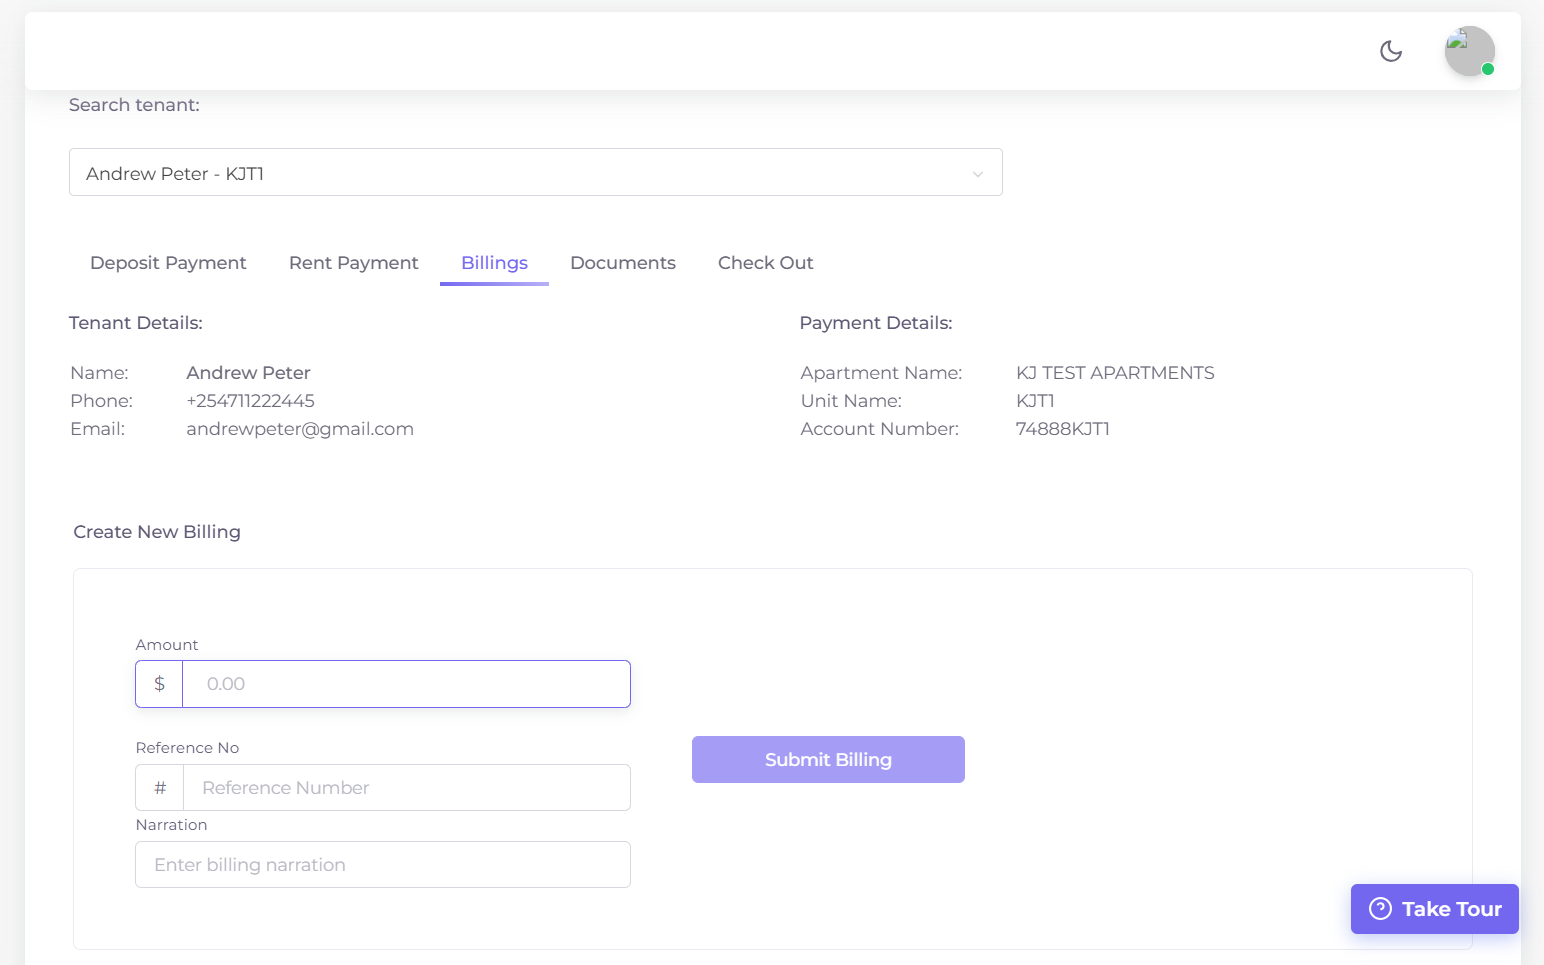Click the green online status indicator

tap(1488, 67)
